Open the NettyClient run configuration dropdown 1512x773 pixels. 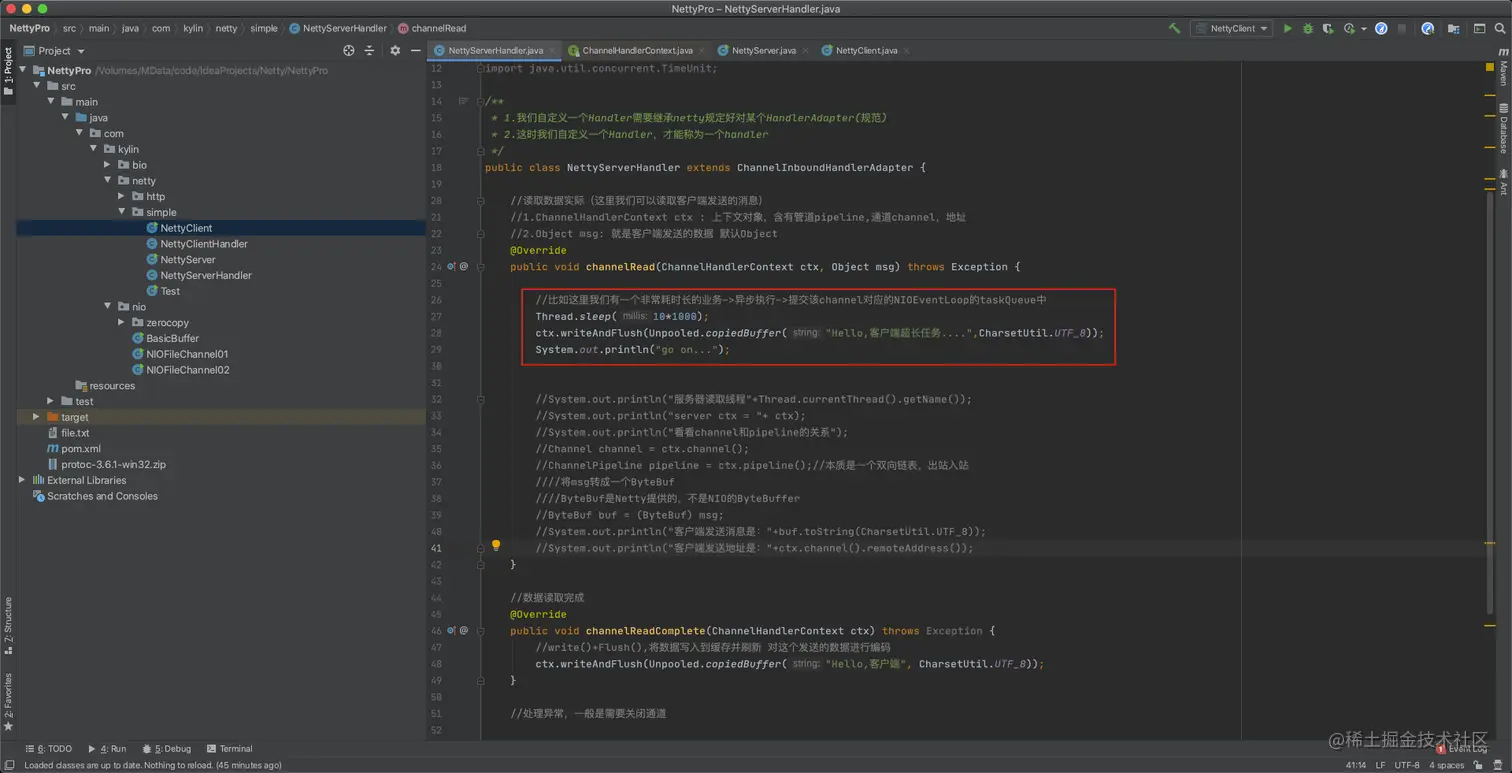click(x=1231, y=29)
